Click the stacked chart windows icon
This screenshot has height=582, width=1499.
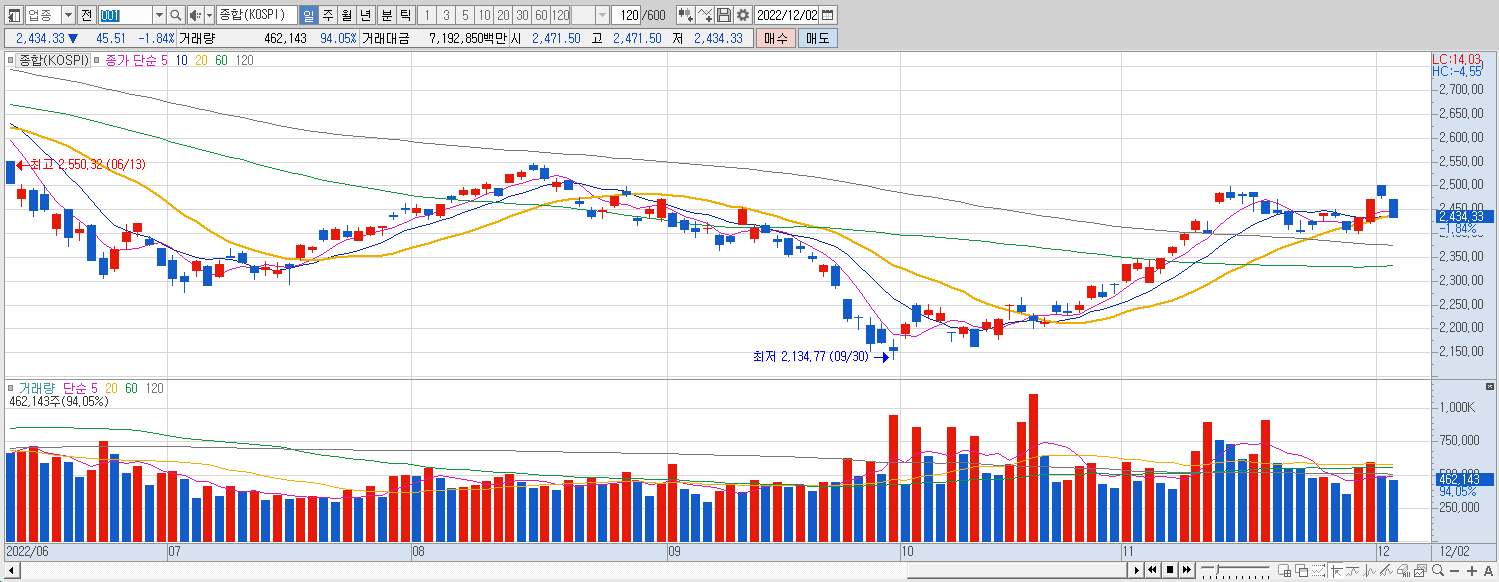(1420, 570)
